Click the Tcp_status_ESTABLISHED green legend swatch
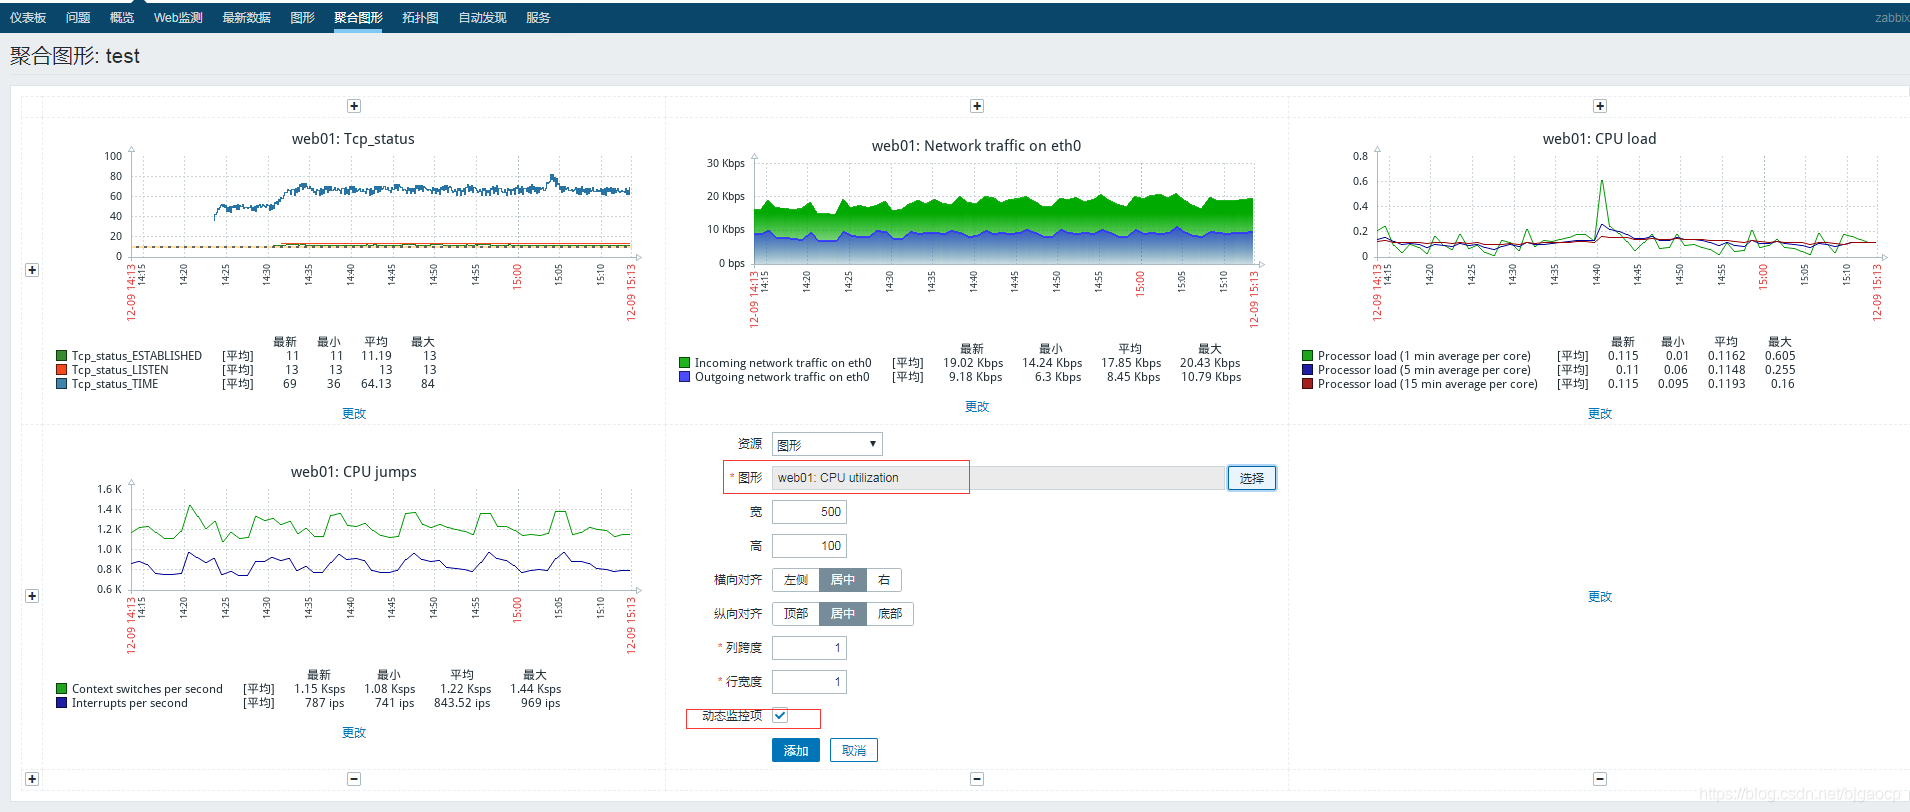The image size is (1910, 812). coord(62,356)
